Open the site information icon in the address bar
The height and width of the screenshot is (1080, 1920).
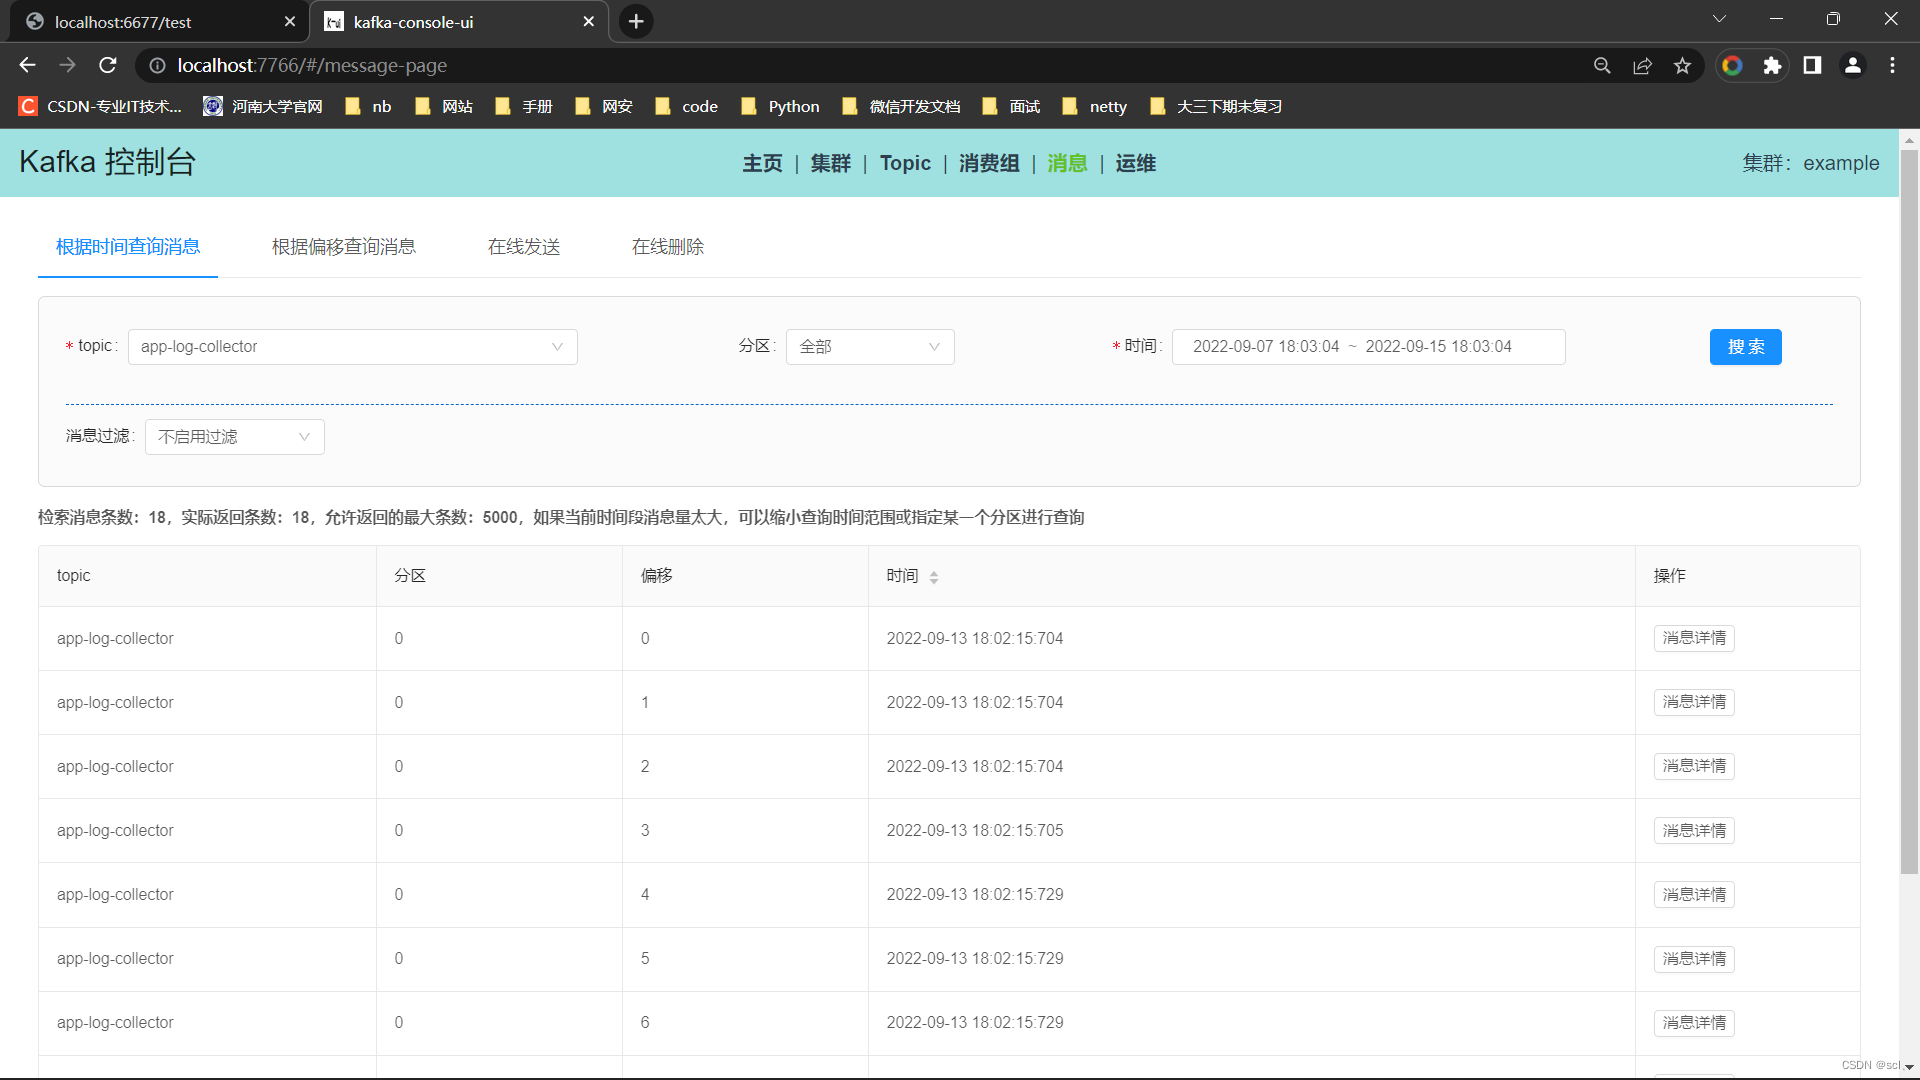[157, 65]
